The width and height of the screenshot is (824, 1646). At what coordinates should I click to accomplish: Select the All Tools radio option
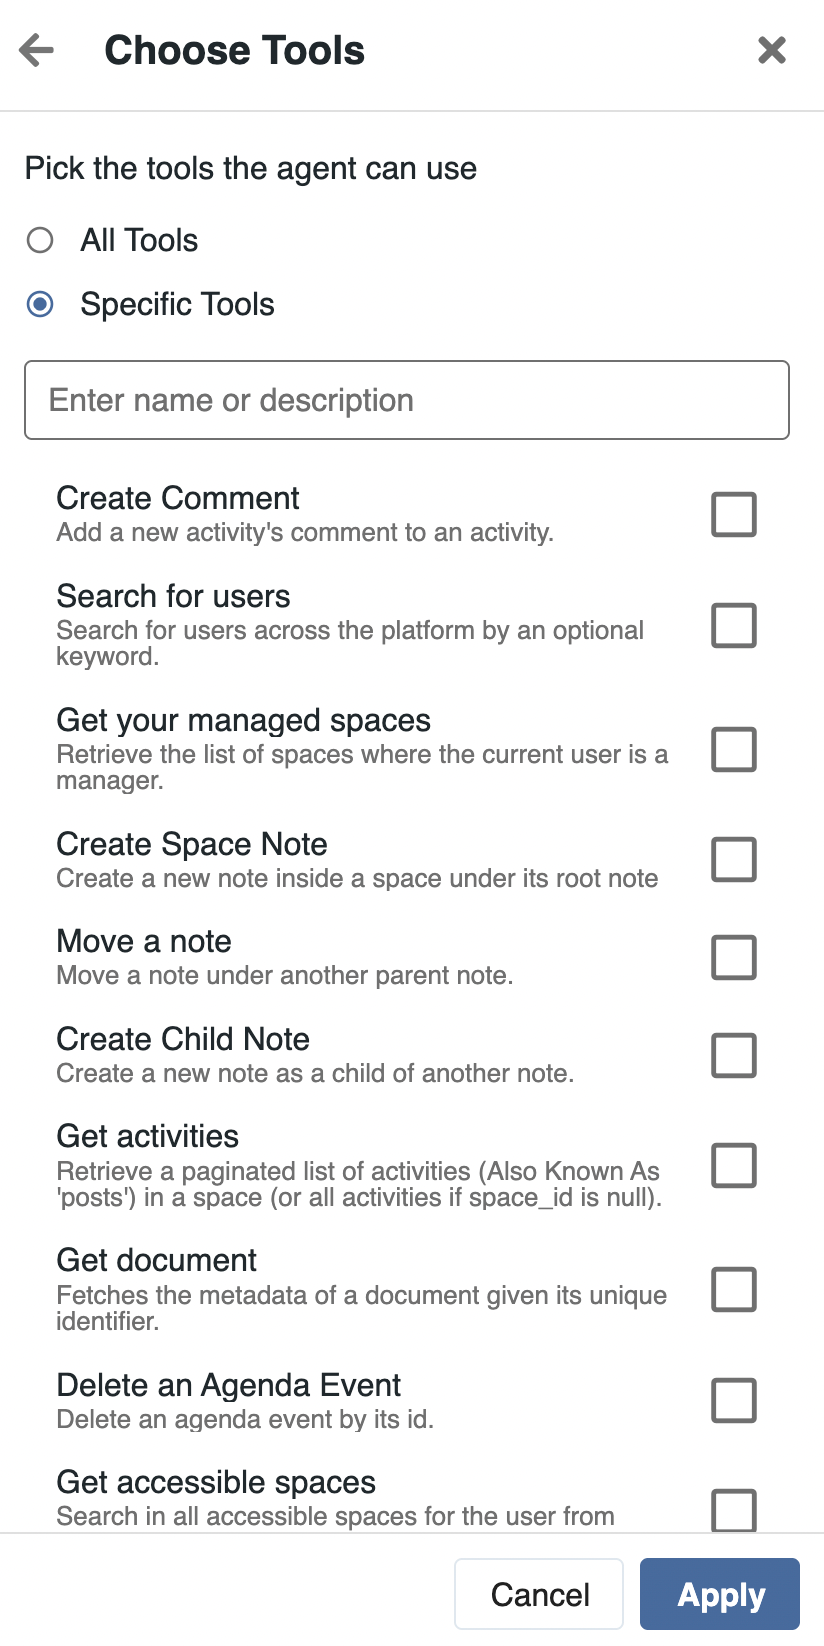[x=40, y=240]
